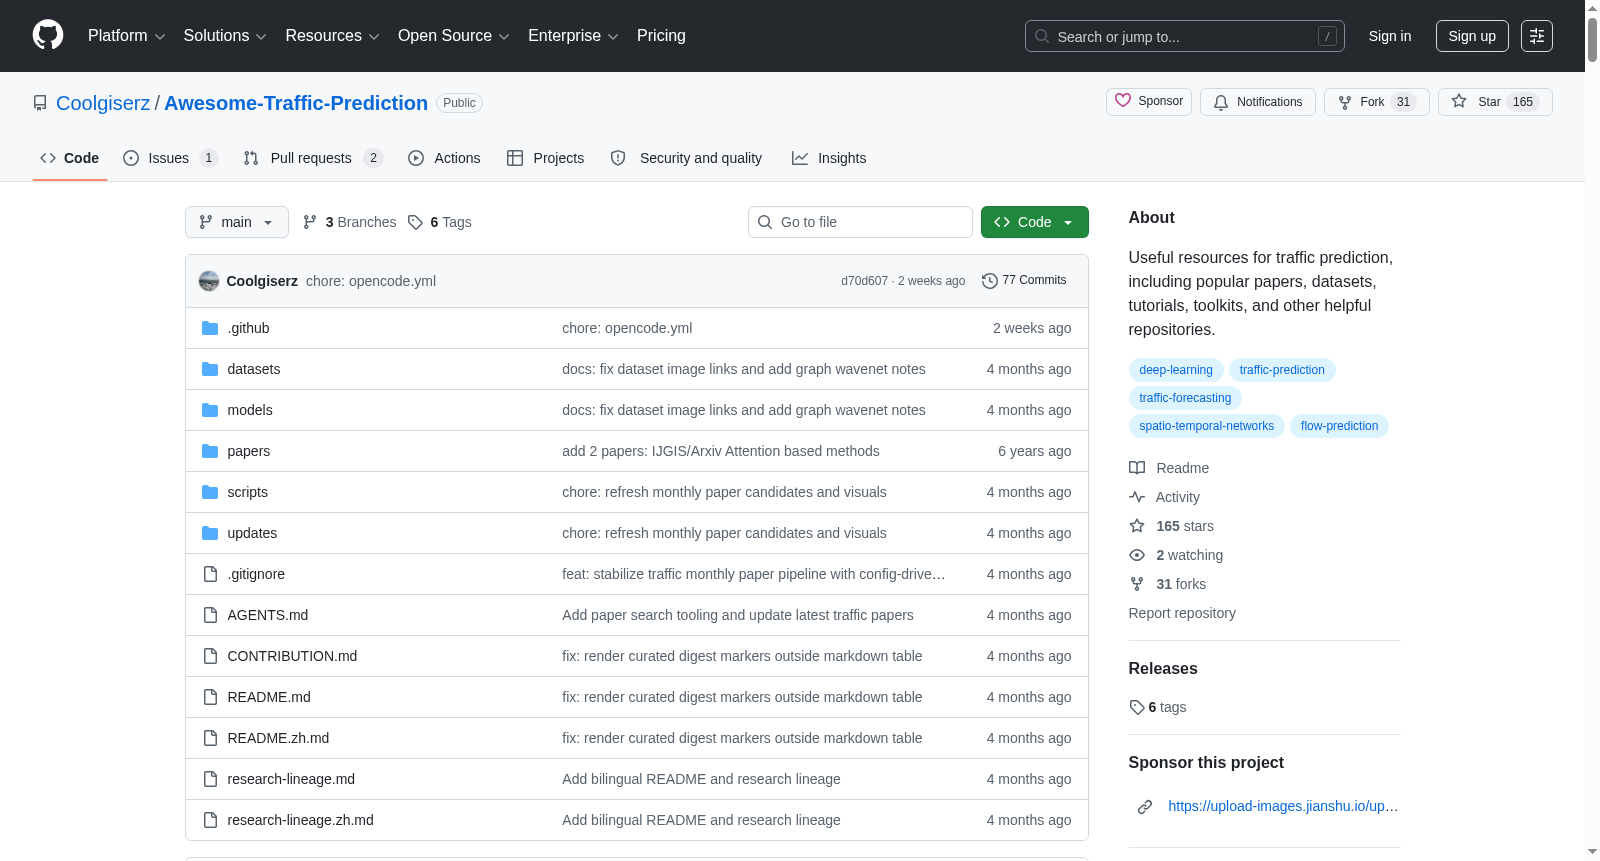Viewport: 1600px width, 861px height.
Task: Click the Notifications button
Action: pyautogui.click(x=1258, y=102)
